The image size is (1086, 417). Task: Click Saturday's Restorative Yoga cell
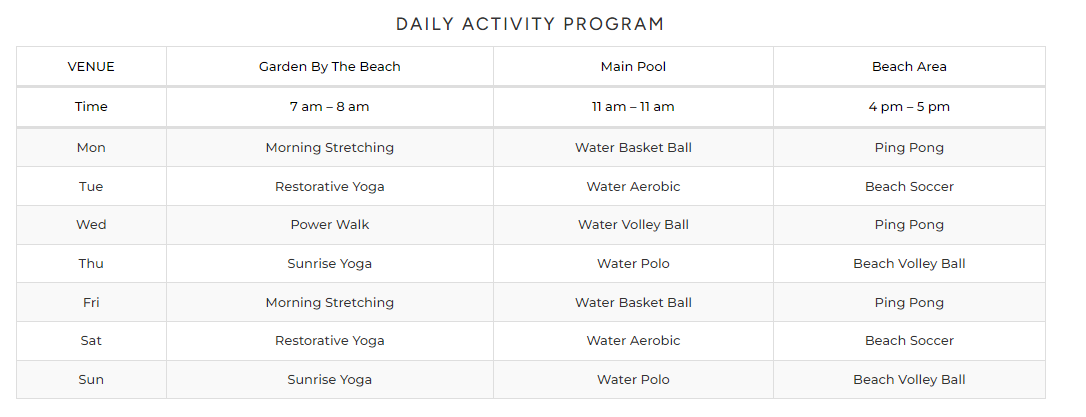(329, 341)
